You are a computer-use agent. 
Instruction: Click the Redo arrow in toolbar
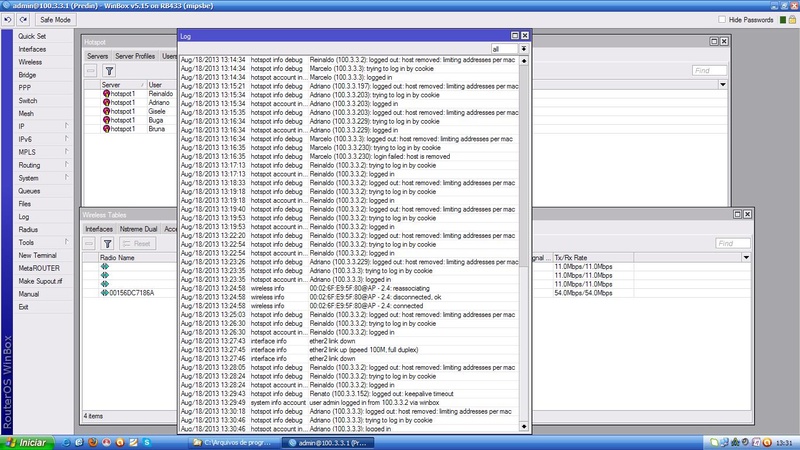click(x=23, y=20)
